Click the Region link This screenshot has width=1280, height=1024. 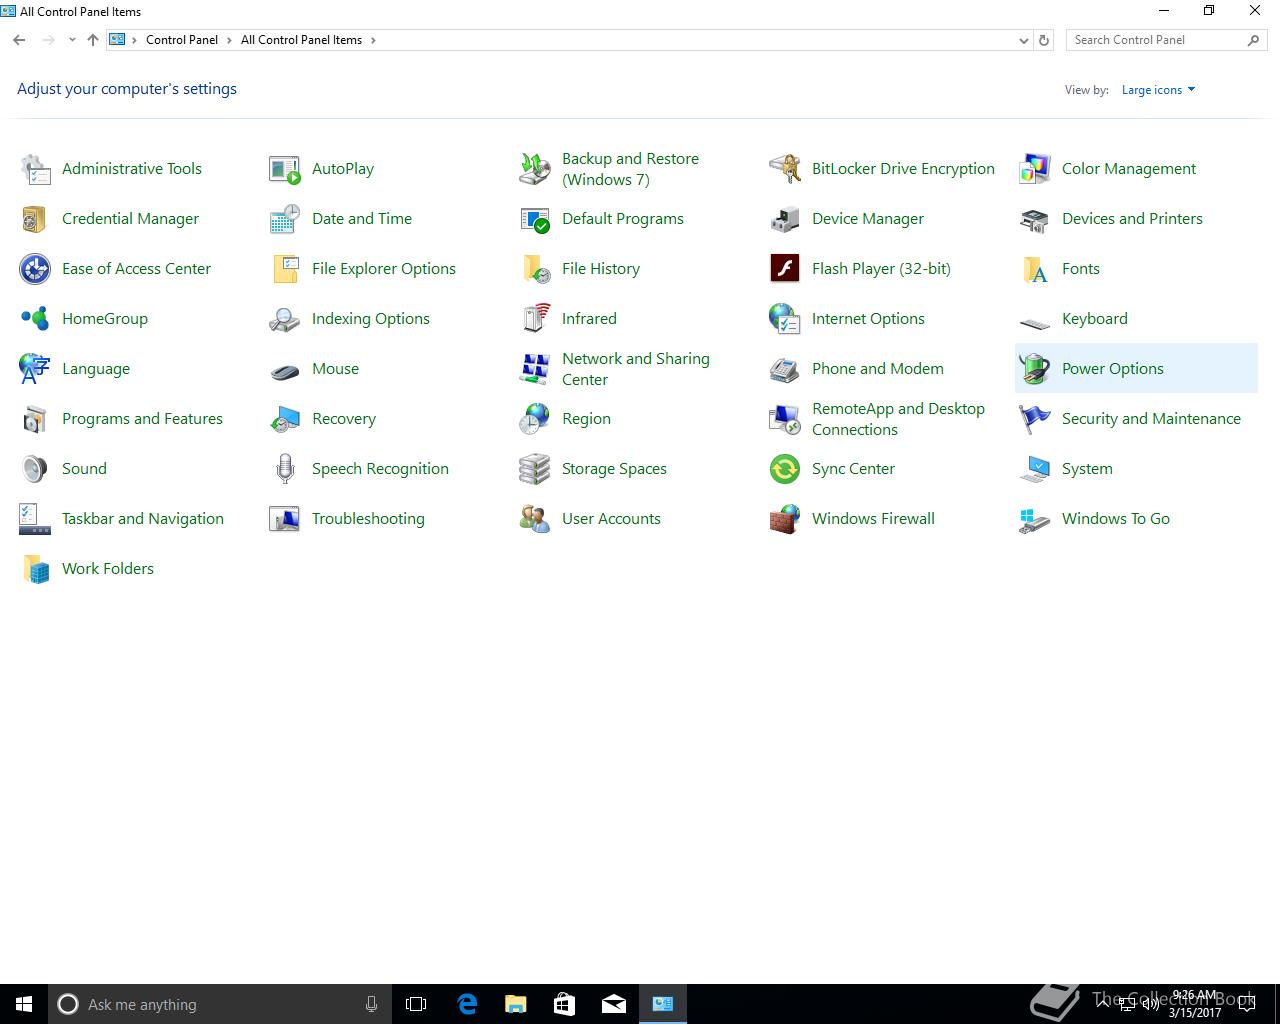coord(586,419)
